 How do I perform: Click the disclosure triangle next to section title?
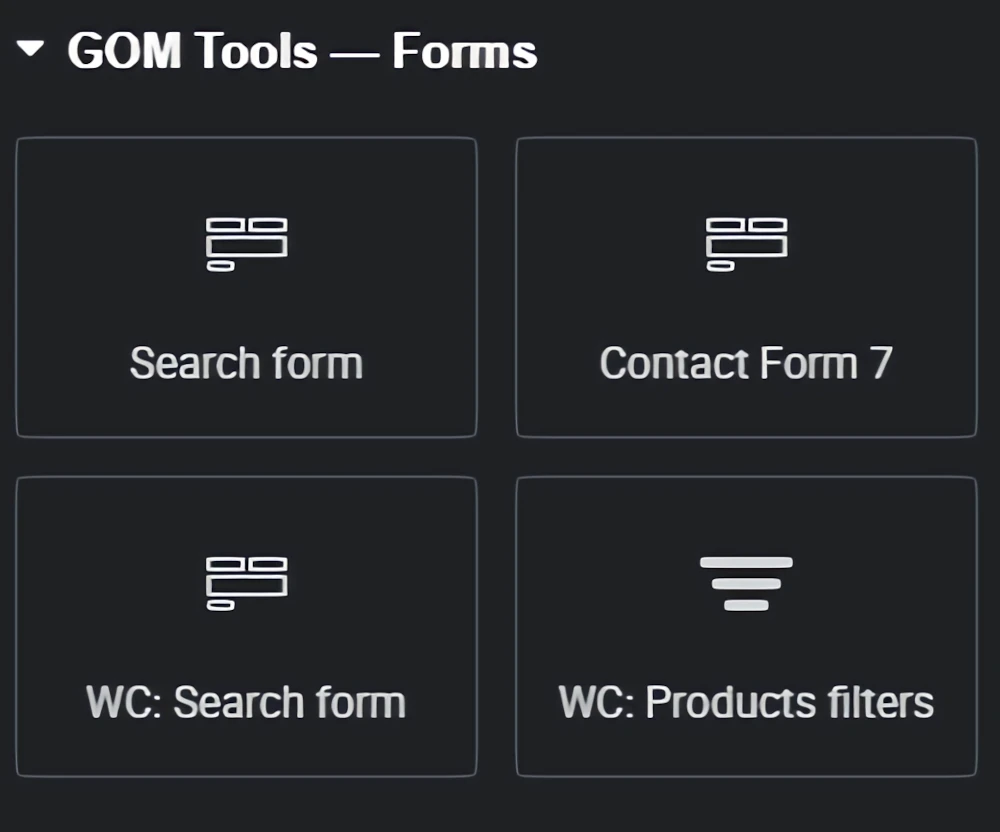point(33,46)
